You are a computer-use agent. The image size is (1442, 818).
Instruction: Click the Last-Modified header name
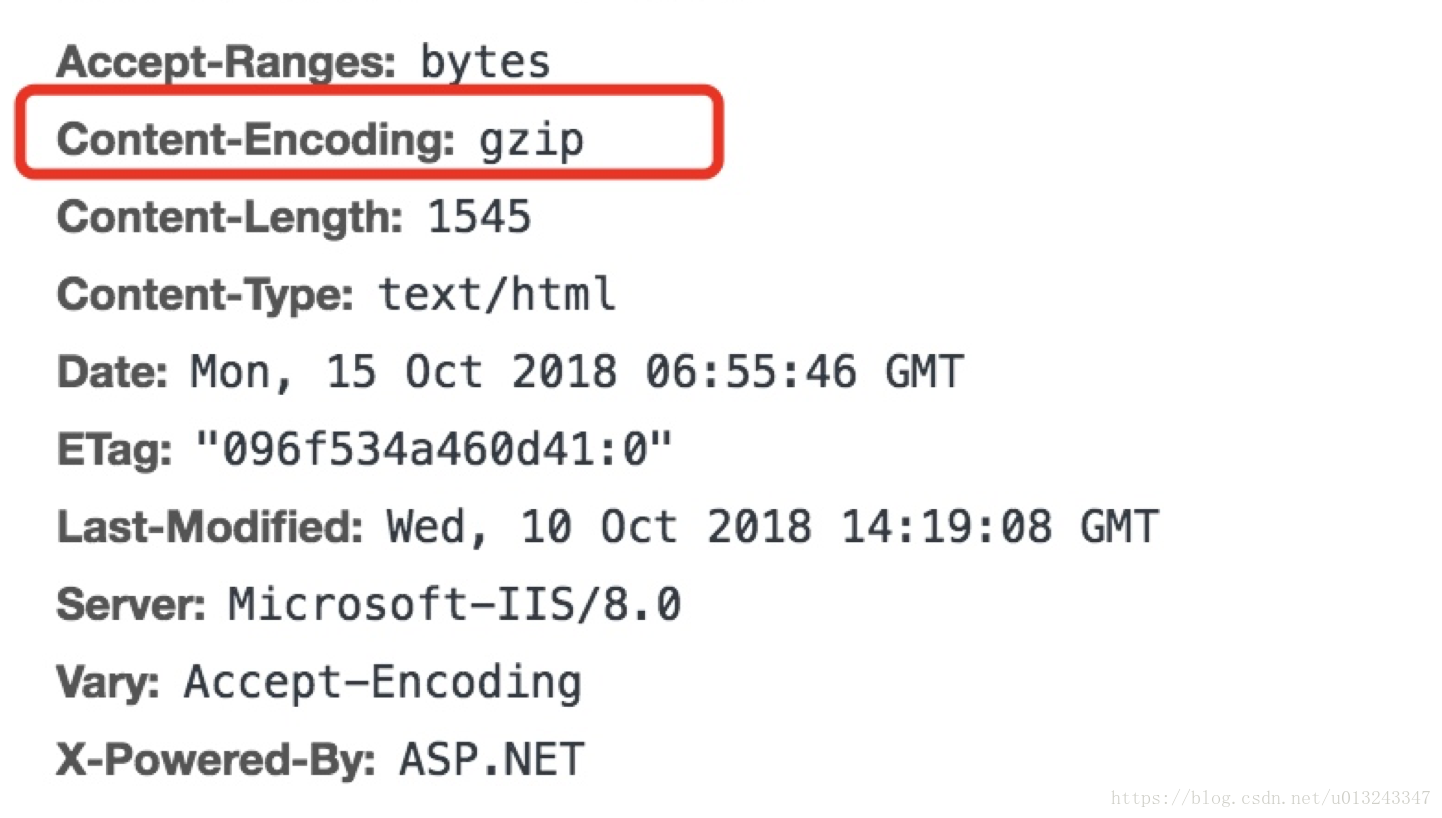(210, 528)
